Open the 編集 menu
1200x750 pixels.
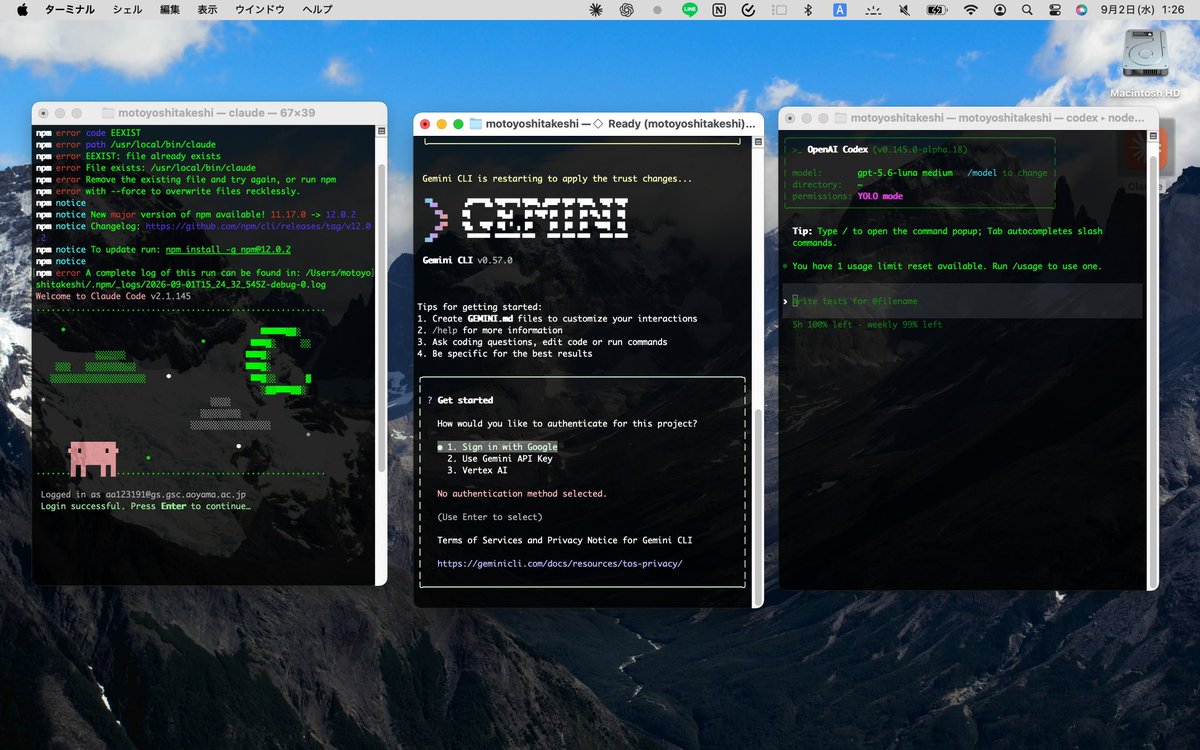click(x=170, y=9)
